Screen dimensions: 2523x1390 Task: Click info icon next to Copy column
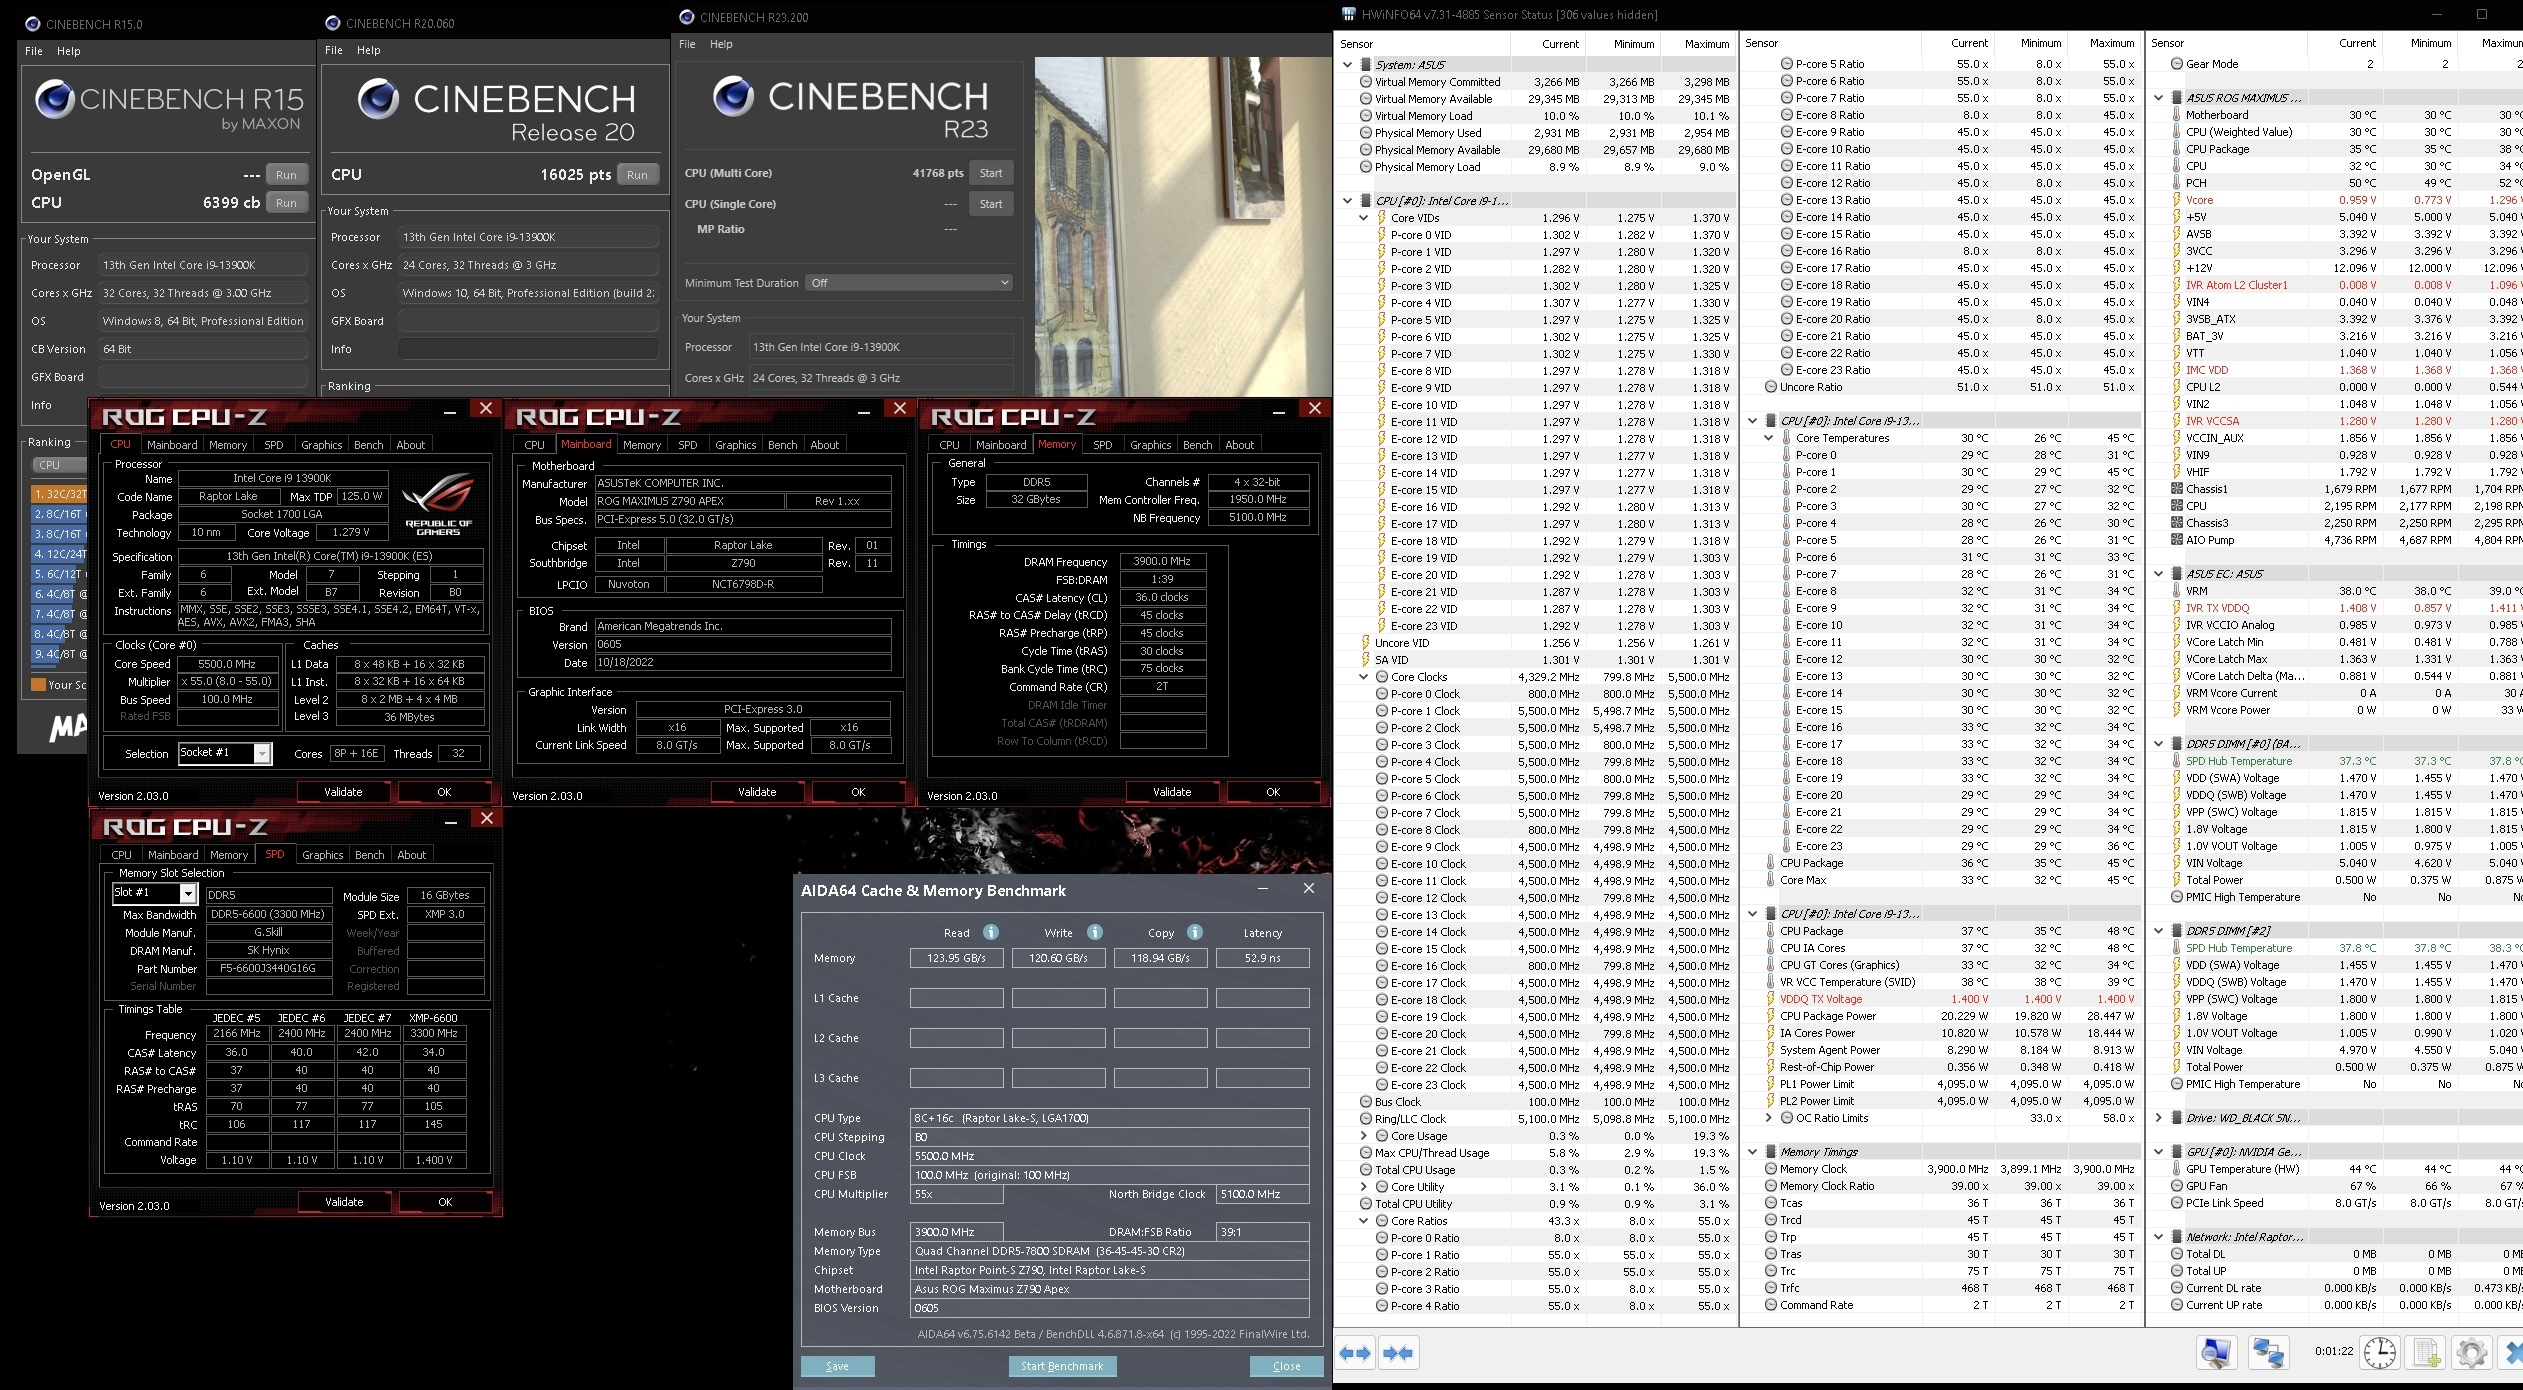click(x=1194, y=932)
